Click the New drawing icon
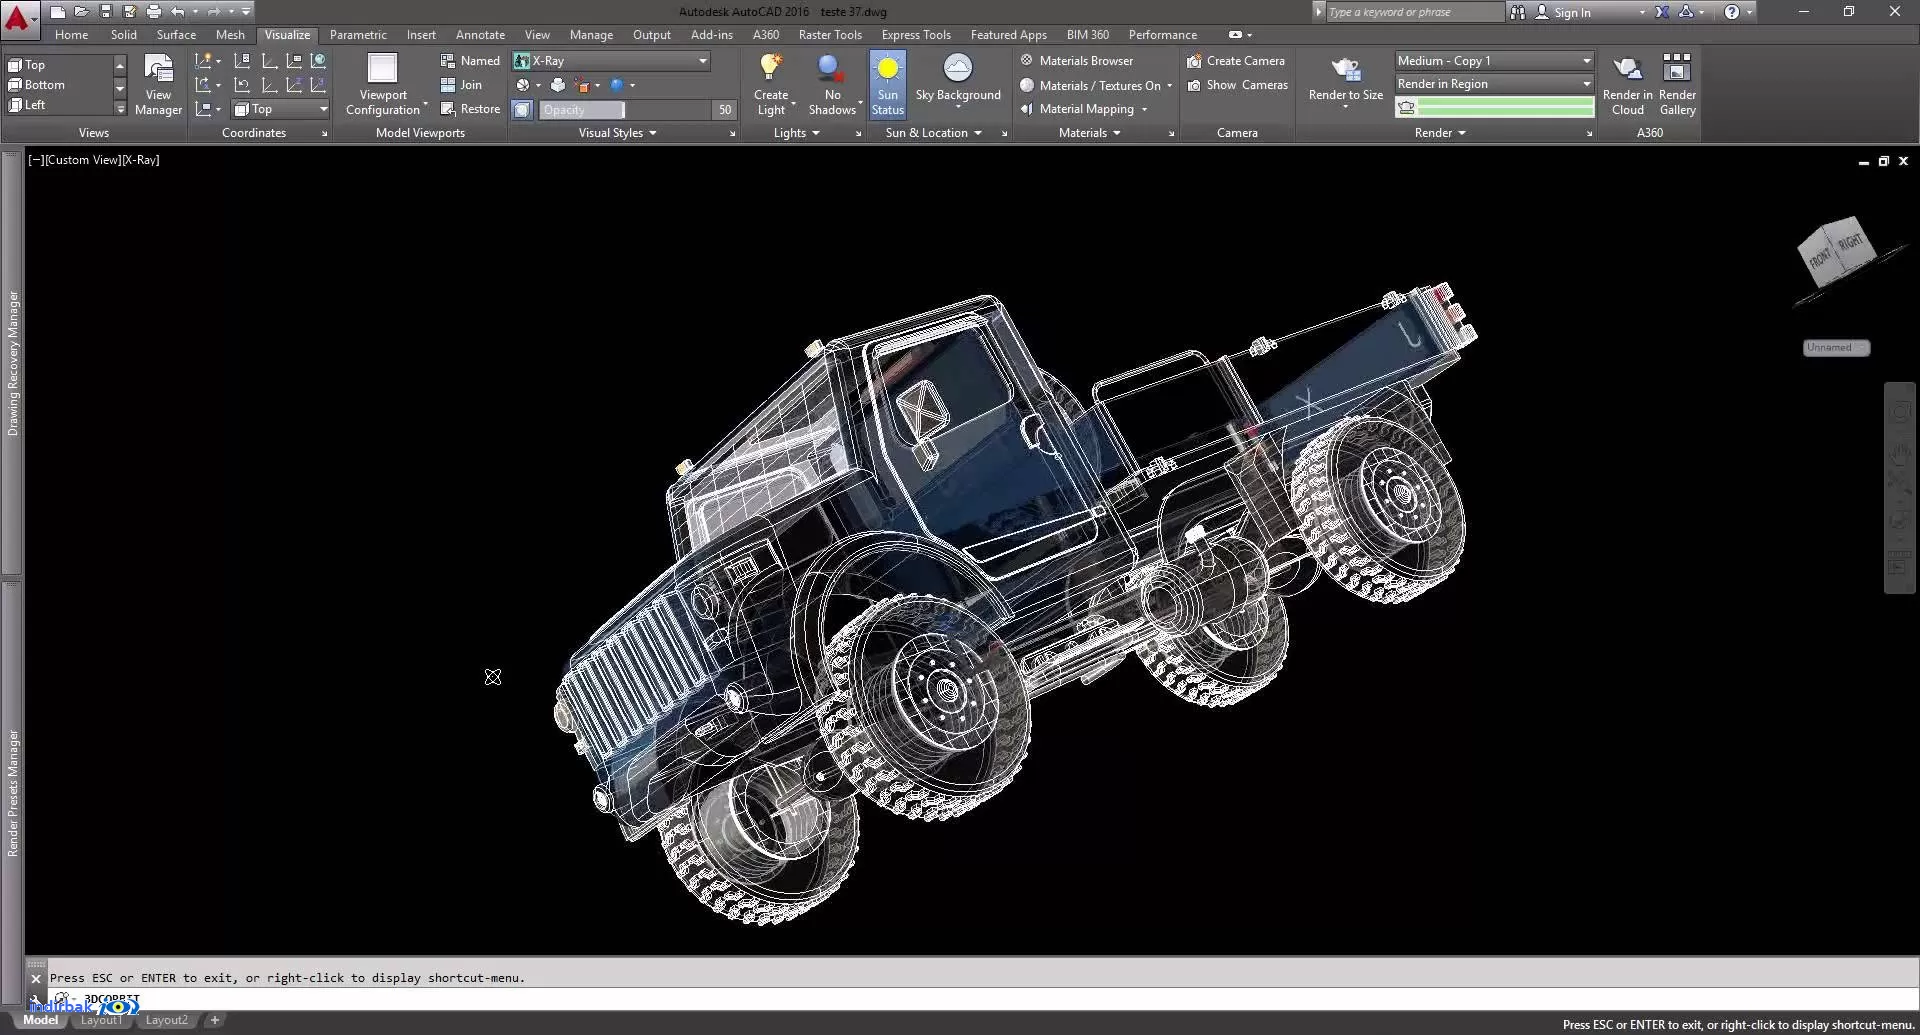The width and height of the screenshot is (1920, 1035). point(58,12)
